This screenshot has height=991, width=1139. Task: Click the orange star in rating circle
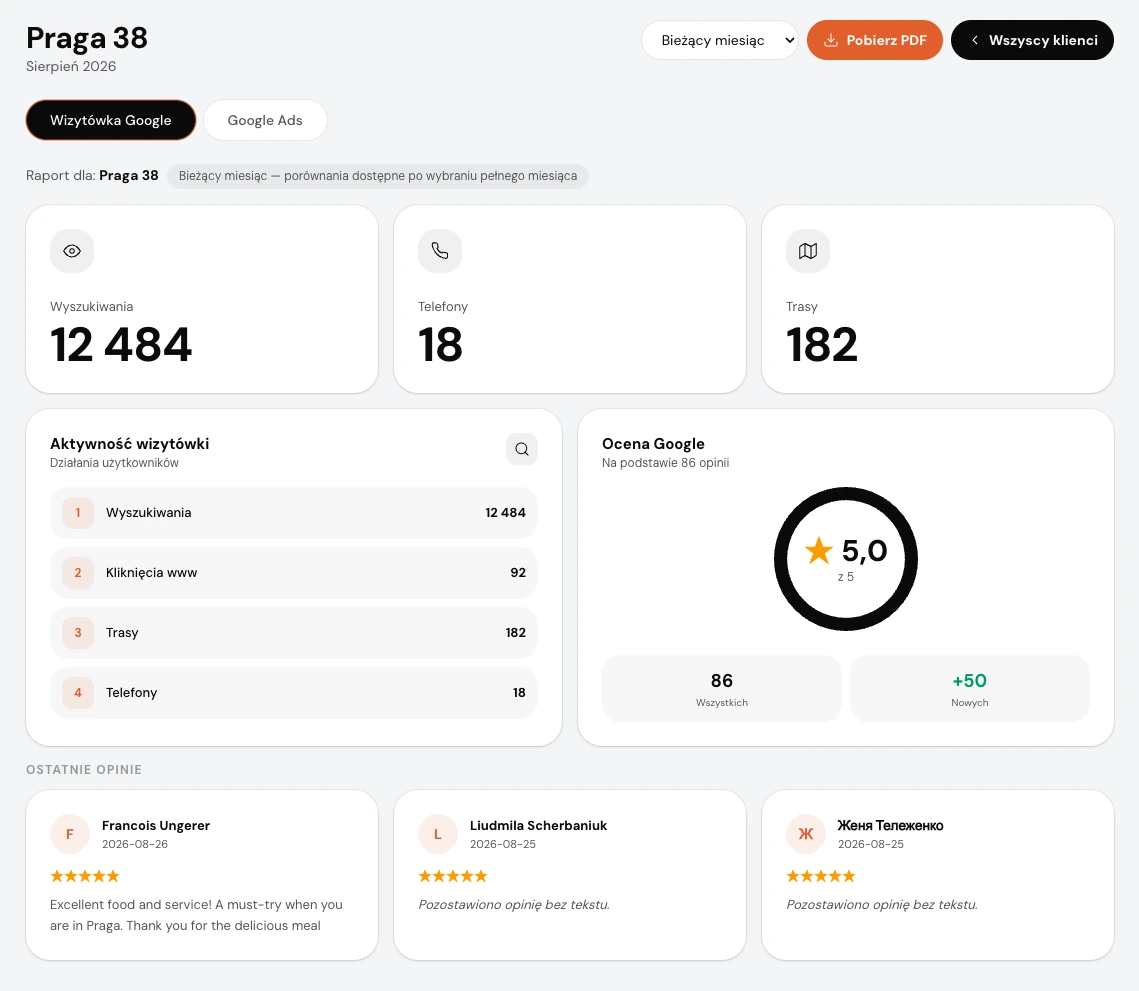pos(819,551)
